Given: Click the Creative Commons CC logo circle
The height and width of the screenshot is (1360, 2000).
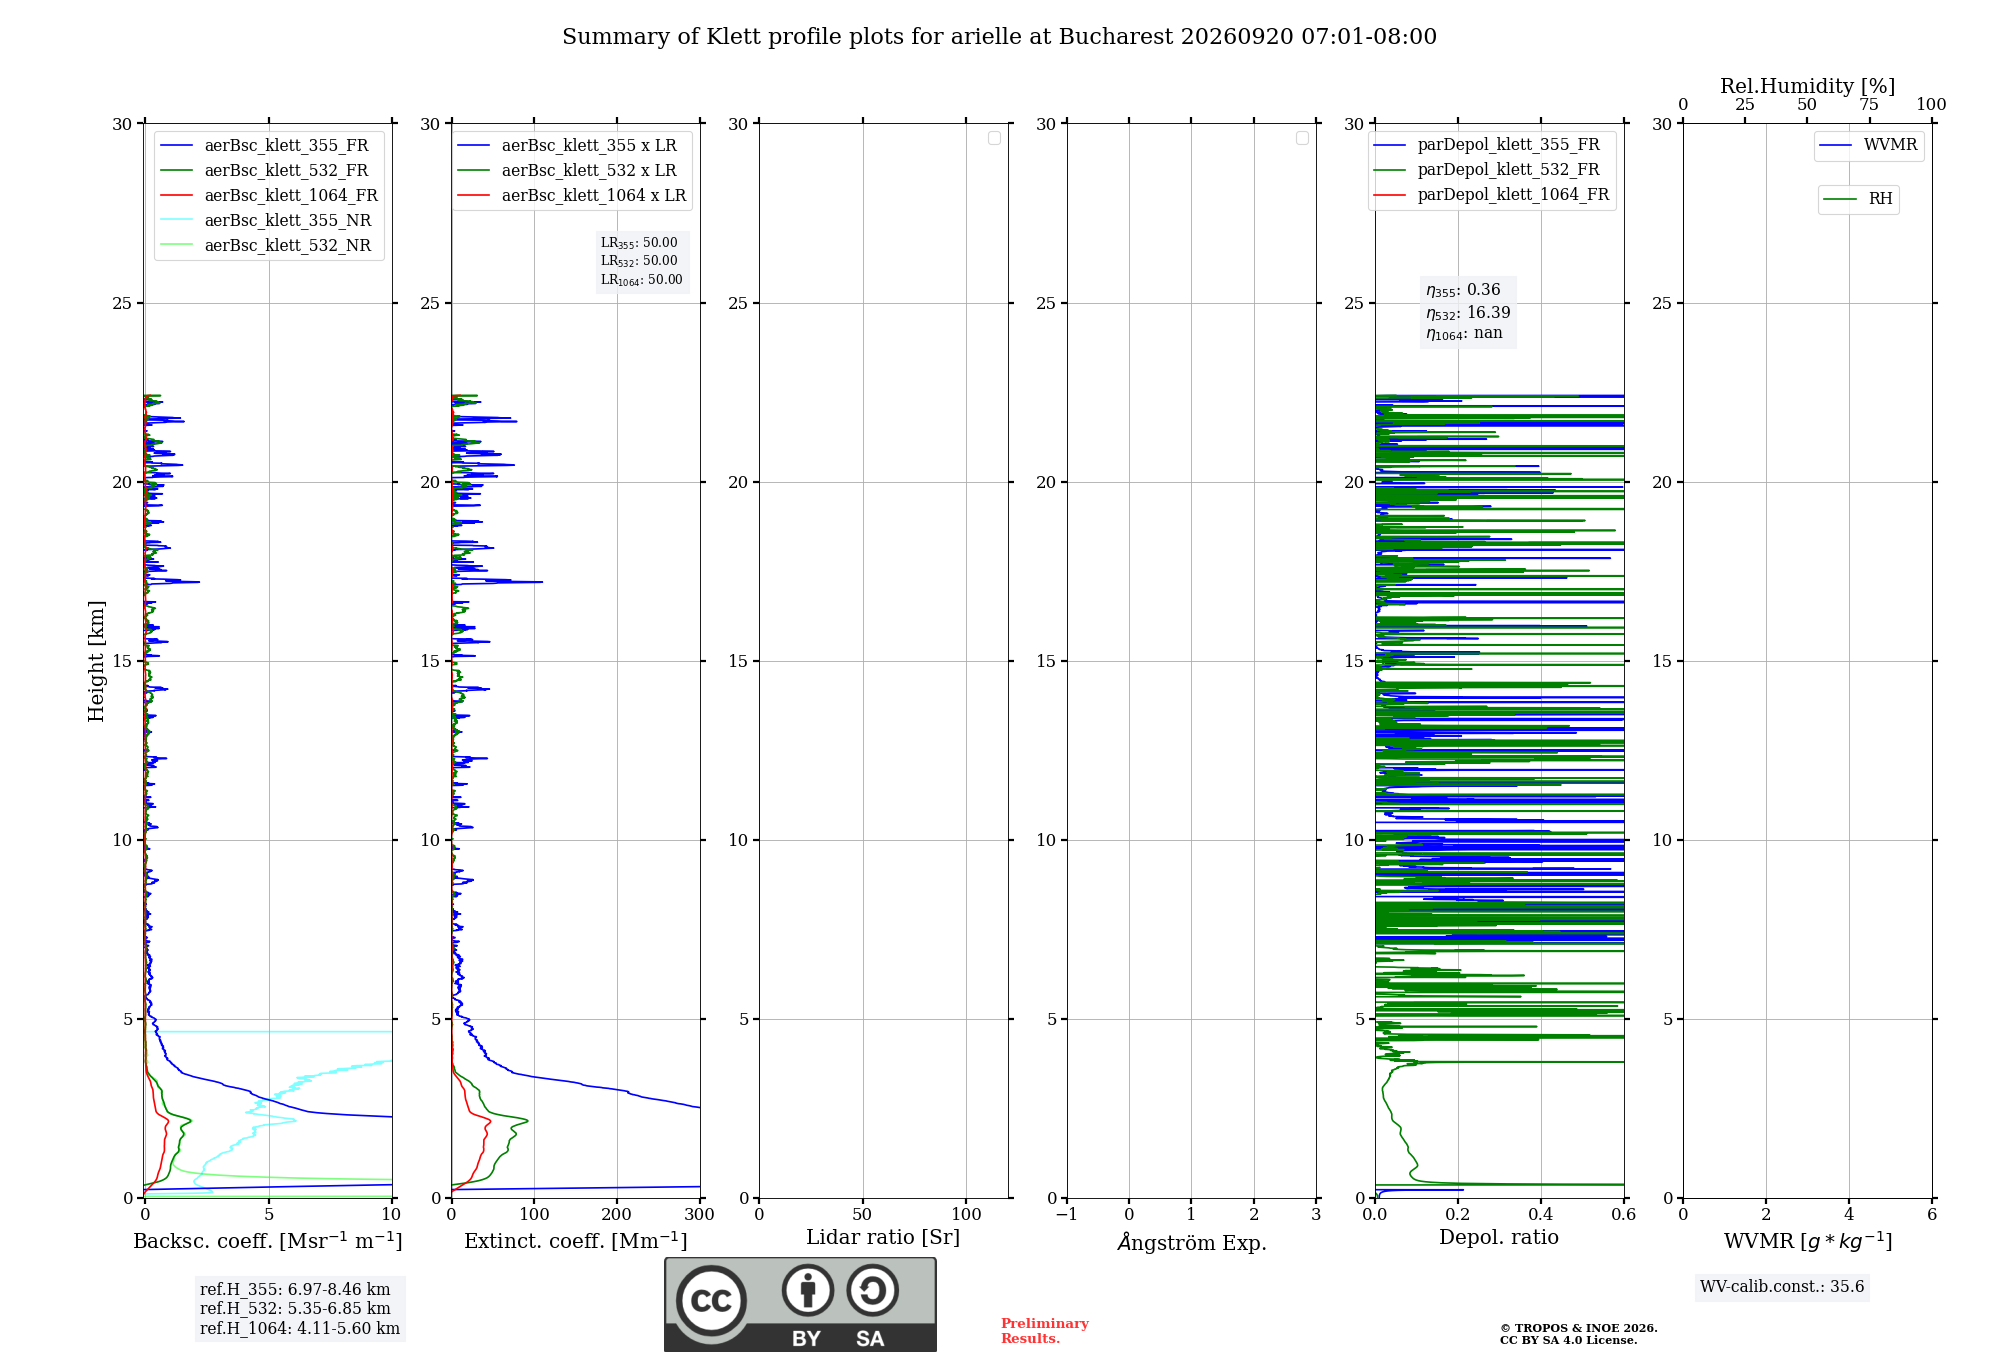Looking at the screenshot, I should tap(711, 1301).
